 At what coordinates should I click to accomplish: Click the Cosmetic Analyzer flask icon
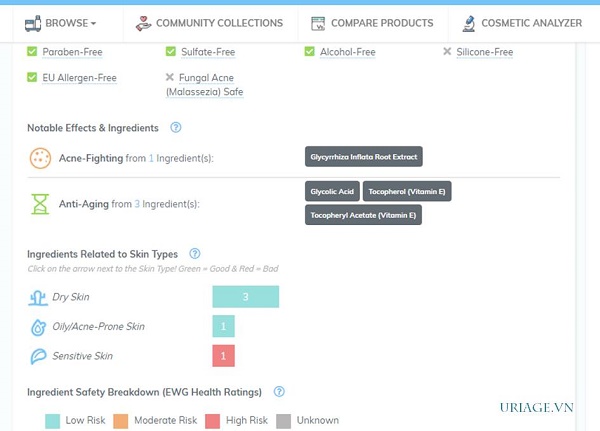(469, 22)
